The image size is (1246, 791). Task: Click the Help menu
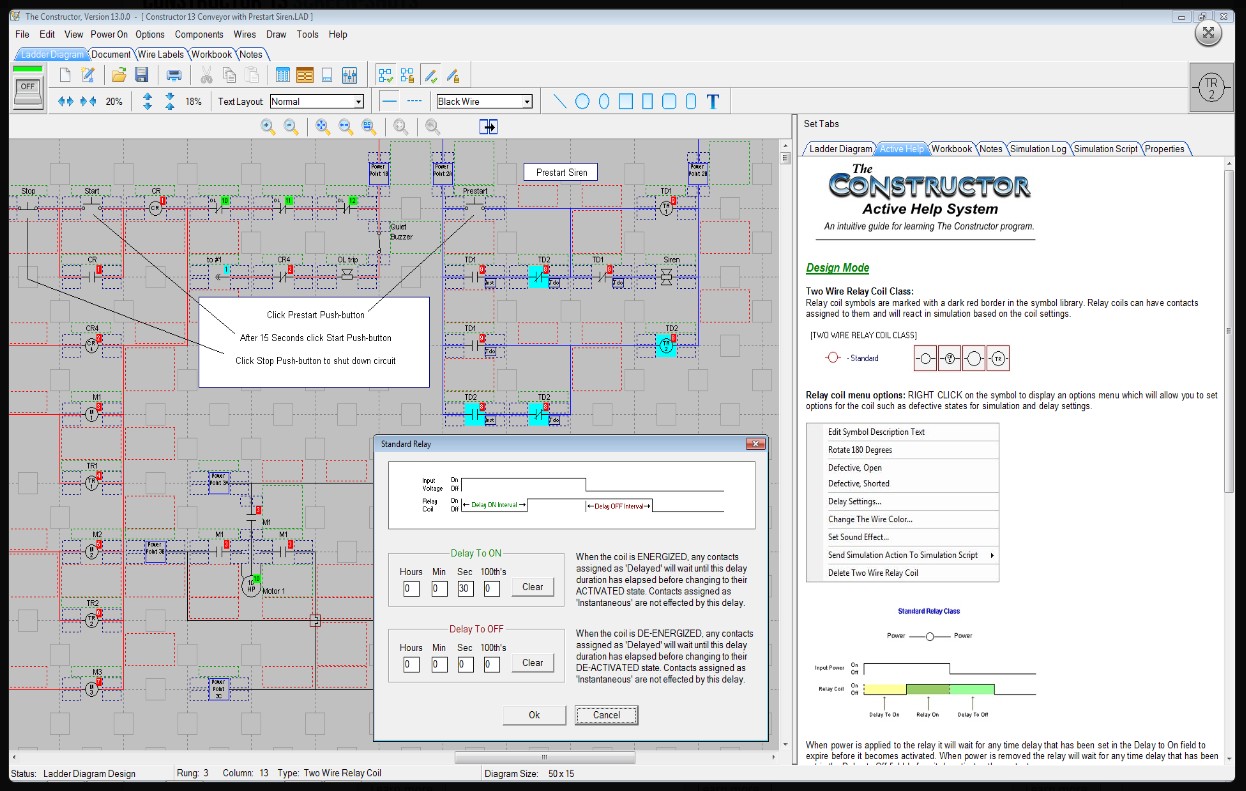338,34
